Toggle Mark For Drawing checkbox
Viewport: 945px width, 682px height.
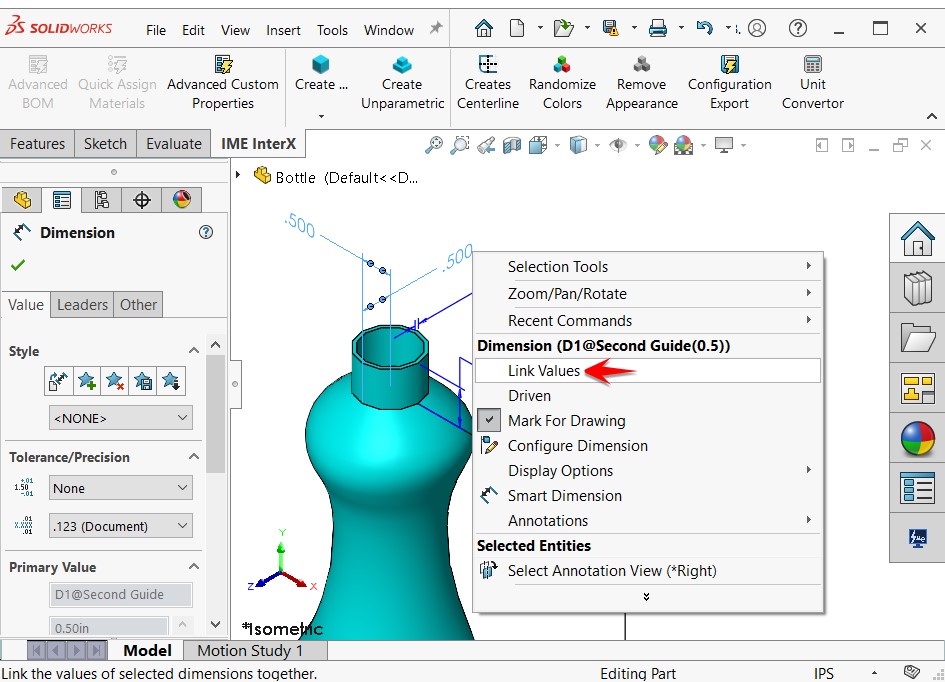(x=489, y=421)
